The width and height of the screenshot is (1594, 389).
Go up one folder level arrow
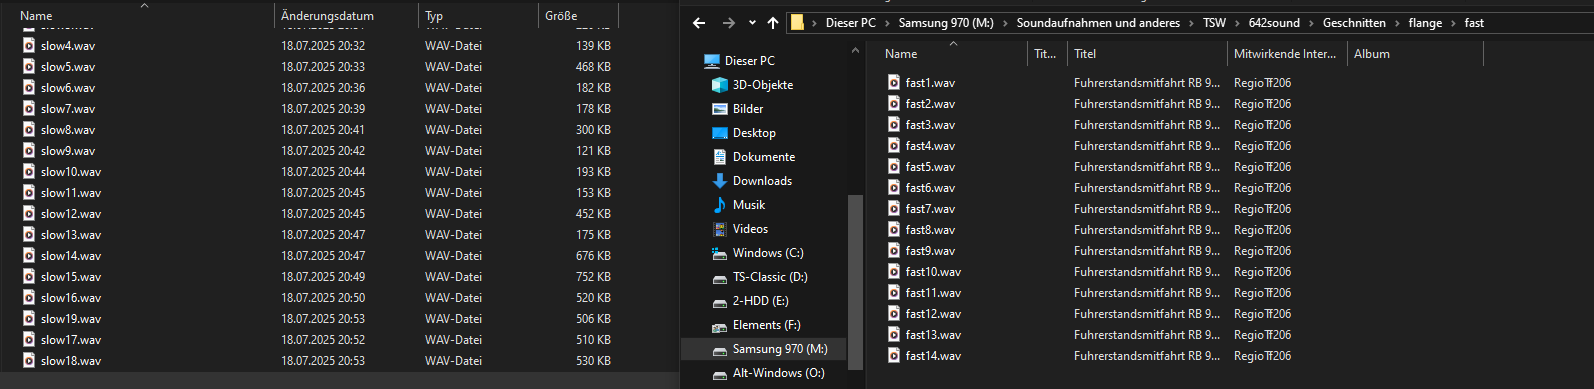click(x=773, y=23)
